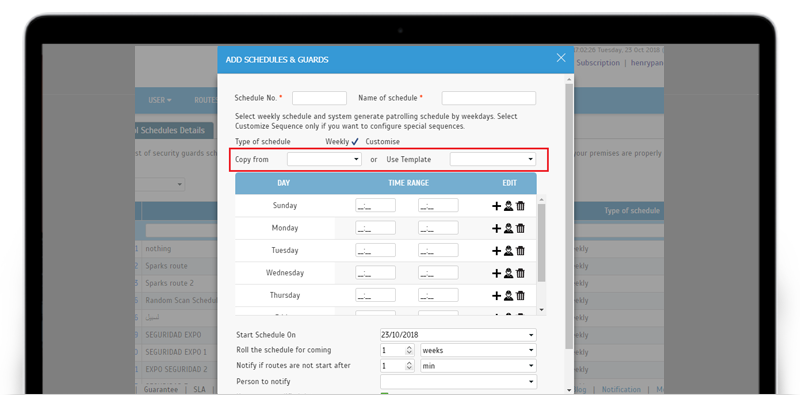The width and height of the screenshot is (800, 395).
Task: Assign a guard to the Thursday schedule
Action: pyautogui.click(x=508, y=295)
